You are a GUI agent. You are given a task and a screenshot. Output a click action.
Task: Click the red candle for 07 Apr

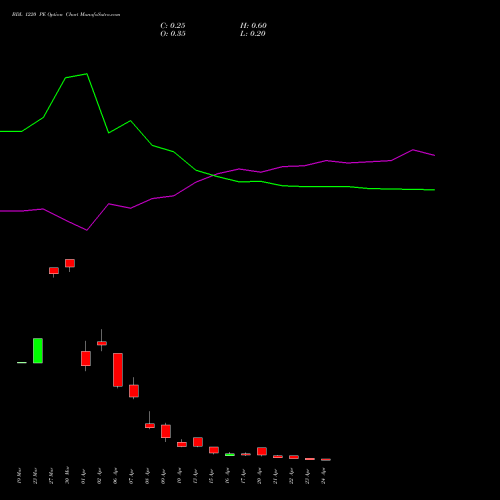[x=134, y=391]
